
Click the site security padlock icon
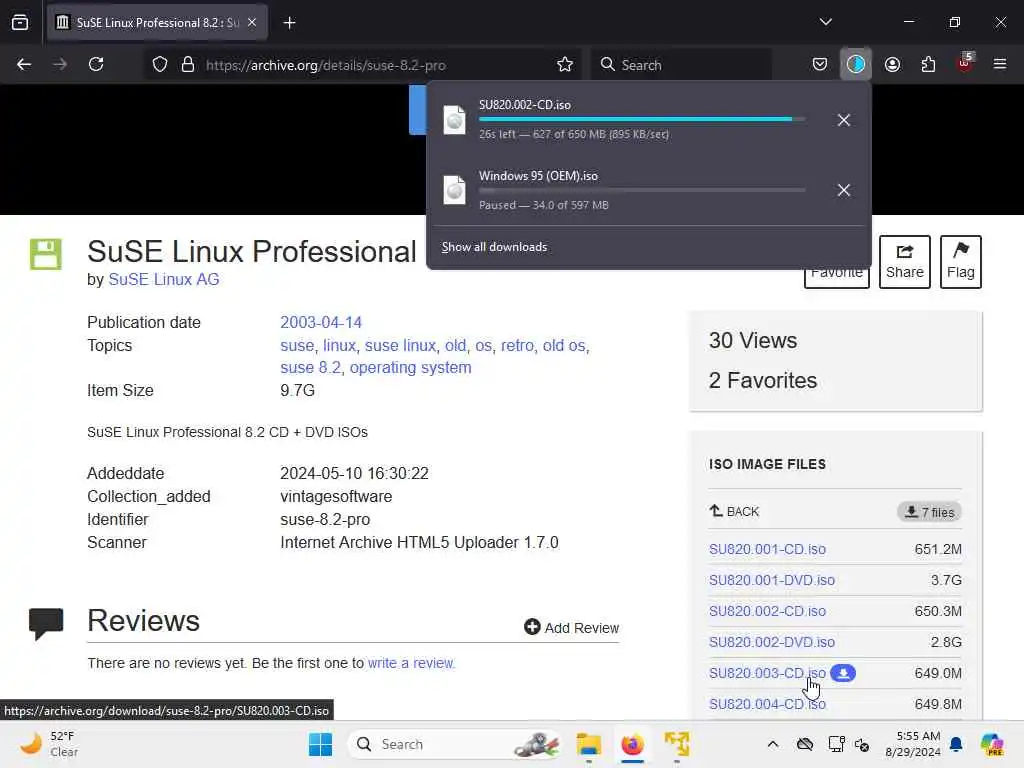click(x=188, y=65)
